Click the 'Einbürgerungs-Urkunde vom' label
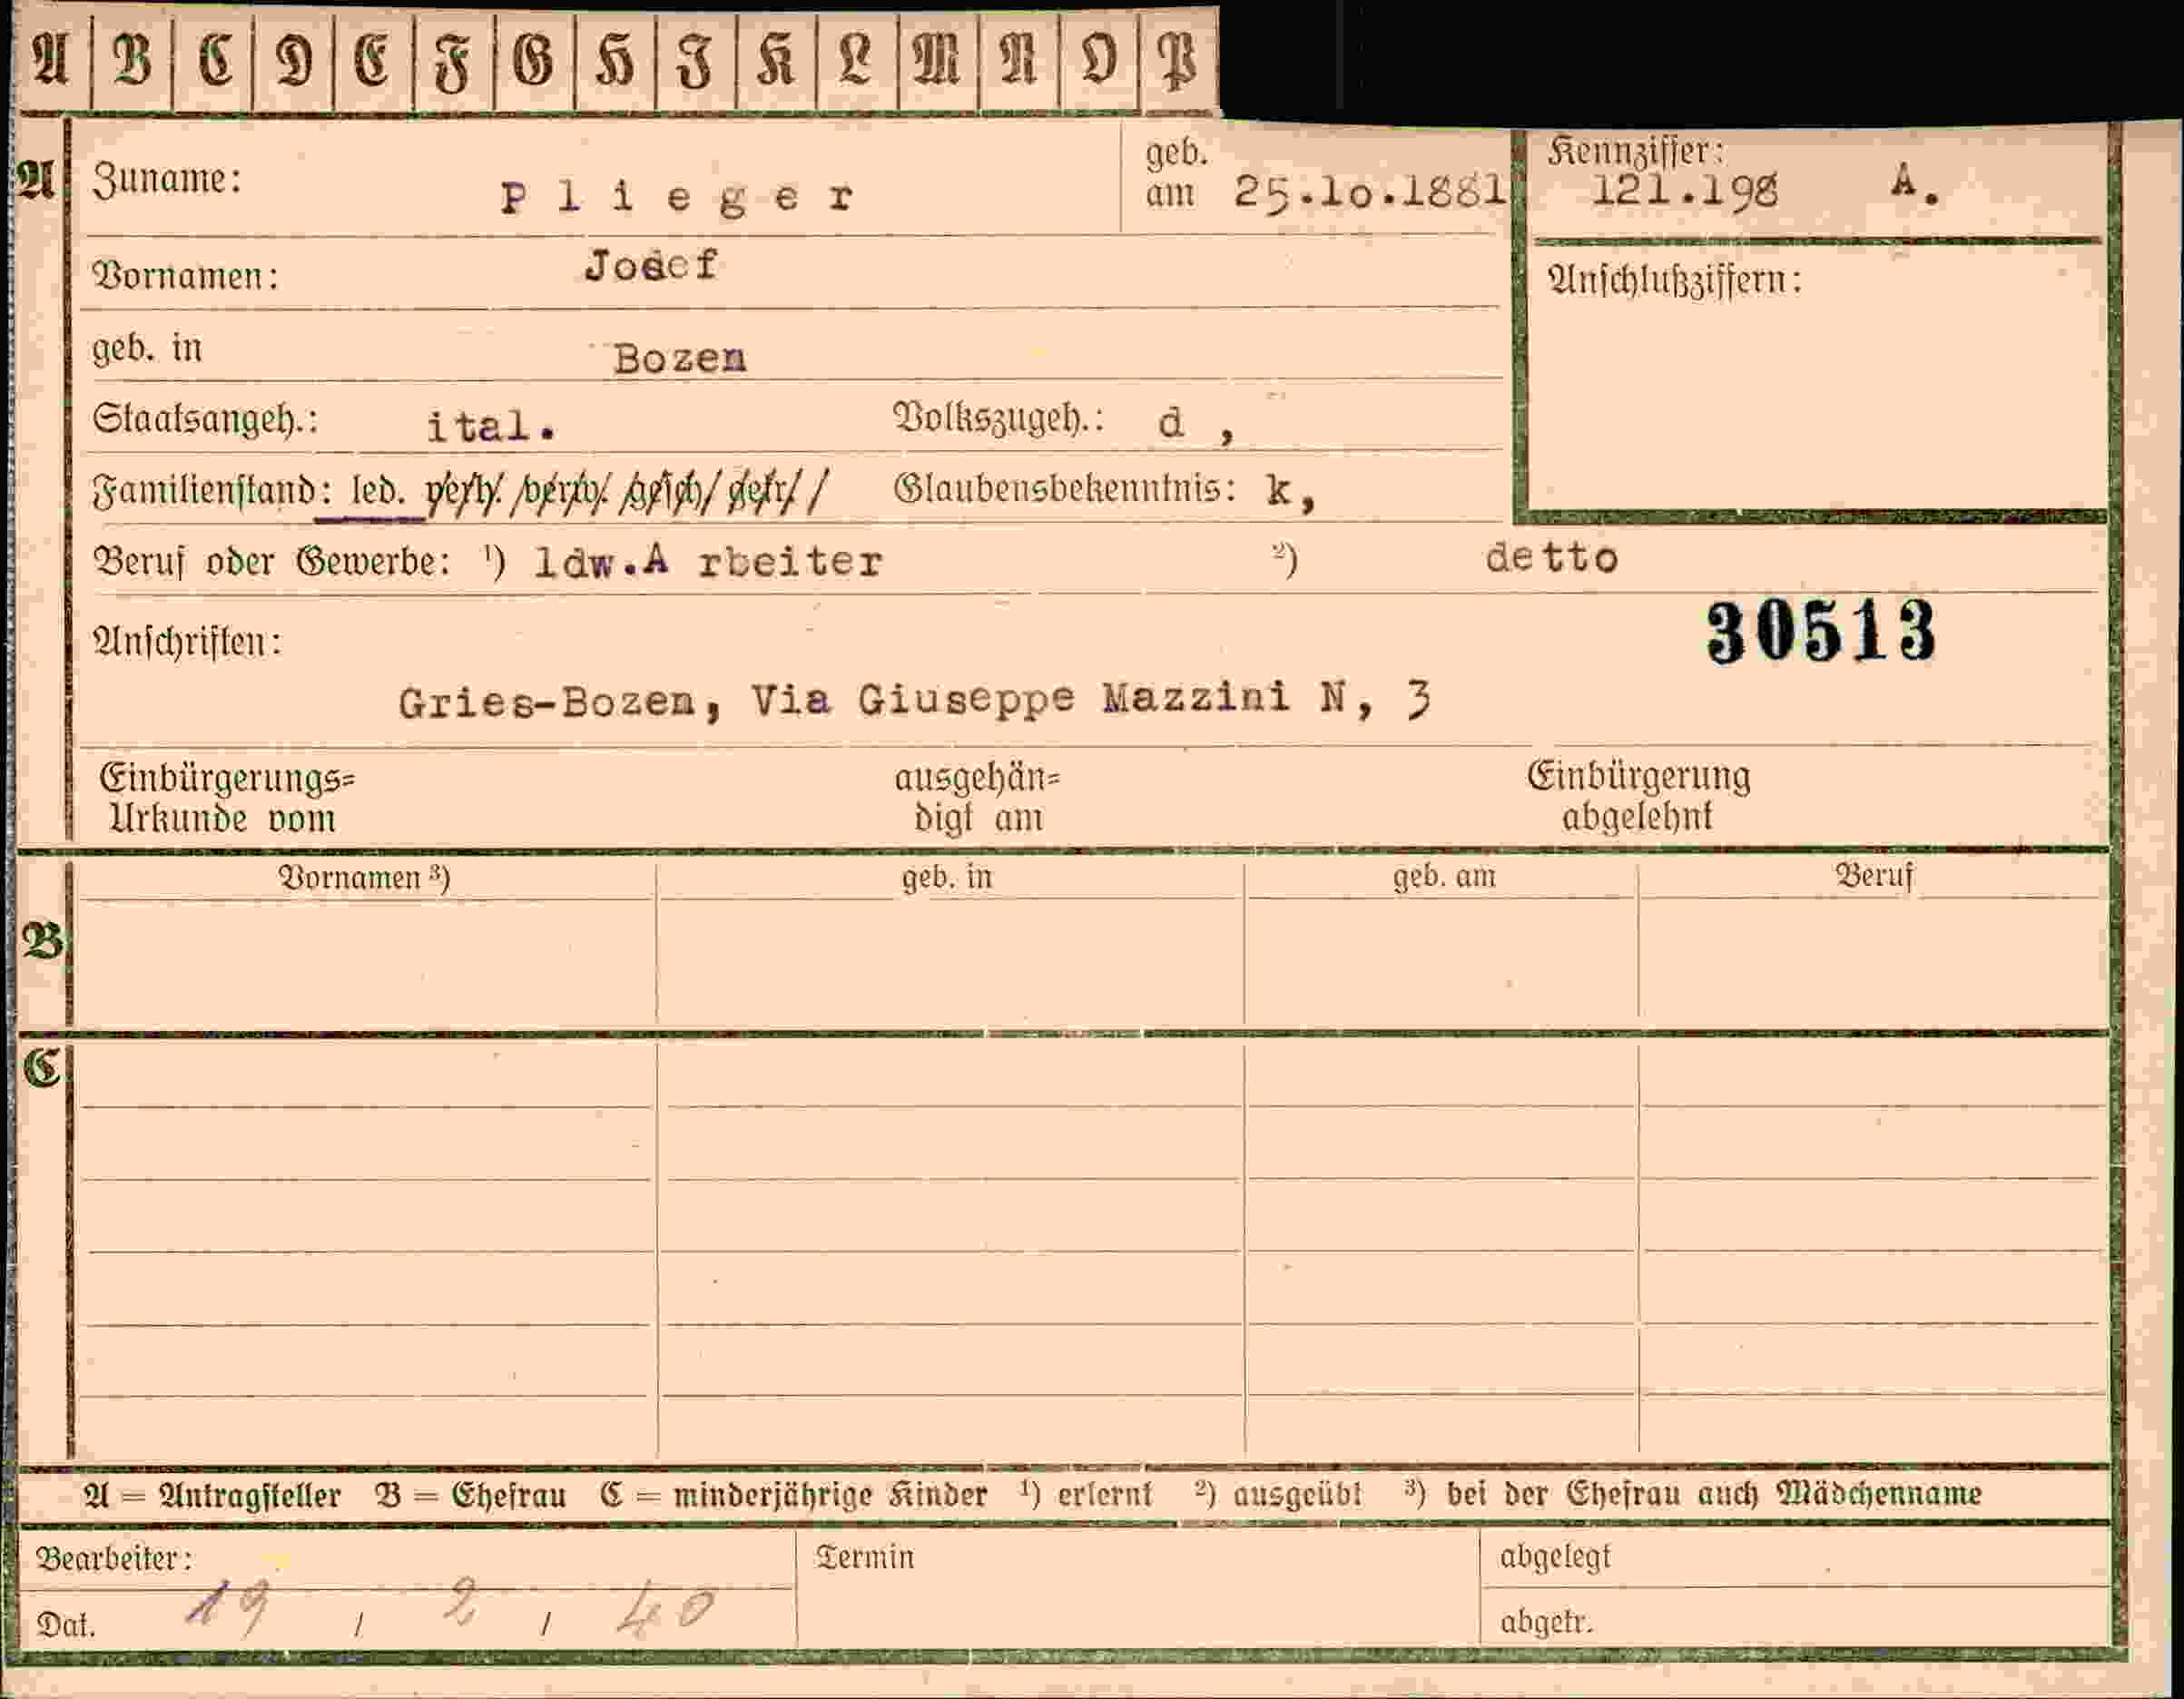Image resolution: width=2184 pixels, height=1699 pixels. coord(227,798)
